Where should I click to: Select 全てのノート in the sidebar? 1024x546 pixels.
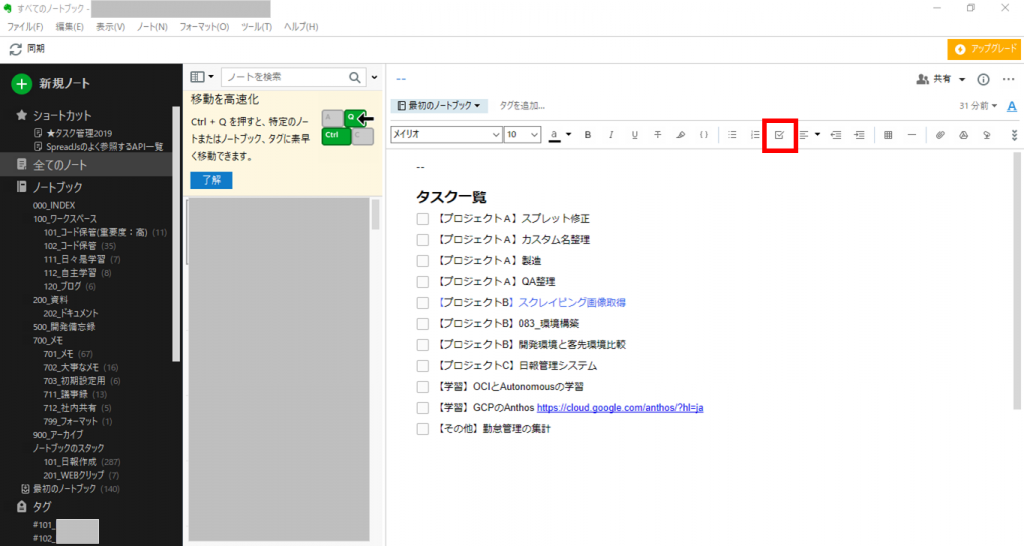tap(86, 165)
